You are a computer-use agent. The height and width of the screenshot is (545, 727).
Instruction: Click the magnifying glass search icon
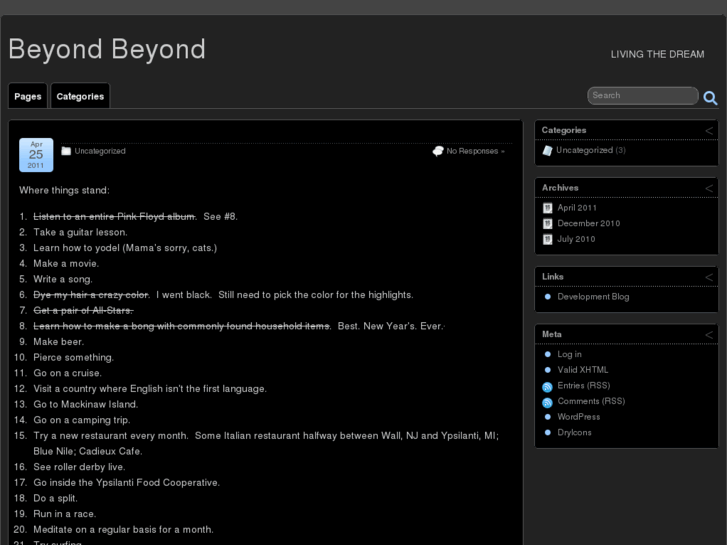pyautogui.click(x=710, y=97)
